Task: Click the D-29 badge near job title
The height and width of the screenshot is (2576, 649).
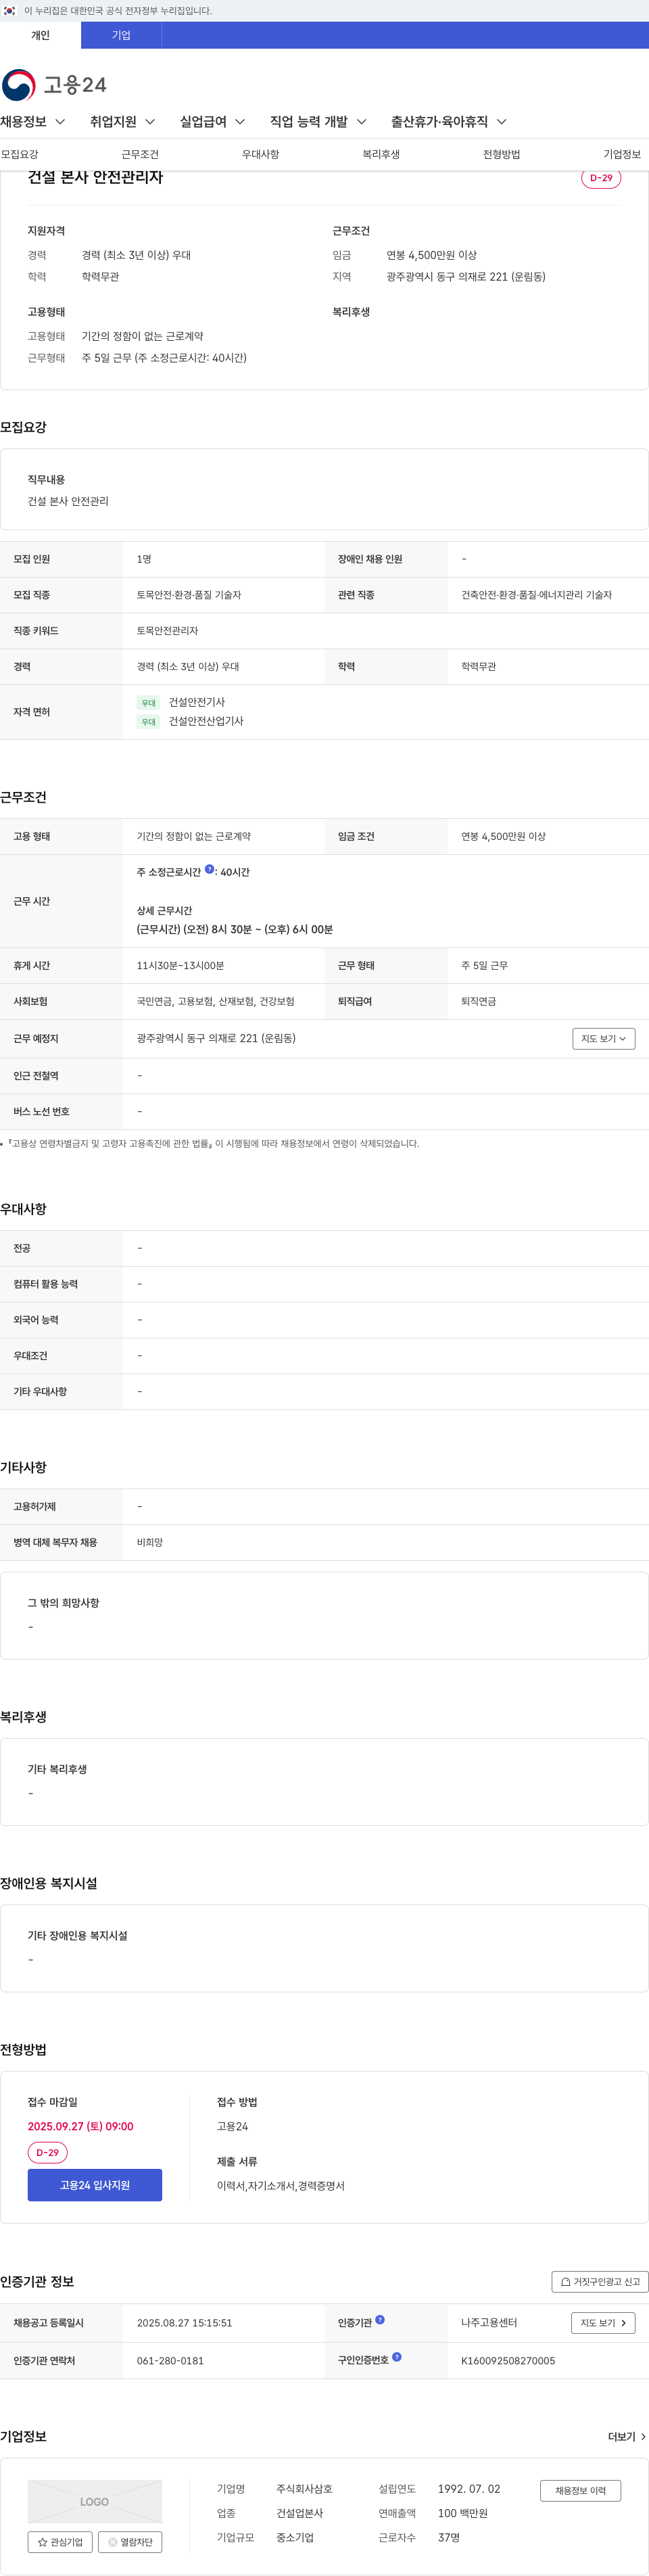Action: click(601, 178)
